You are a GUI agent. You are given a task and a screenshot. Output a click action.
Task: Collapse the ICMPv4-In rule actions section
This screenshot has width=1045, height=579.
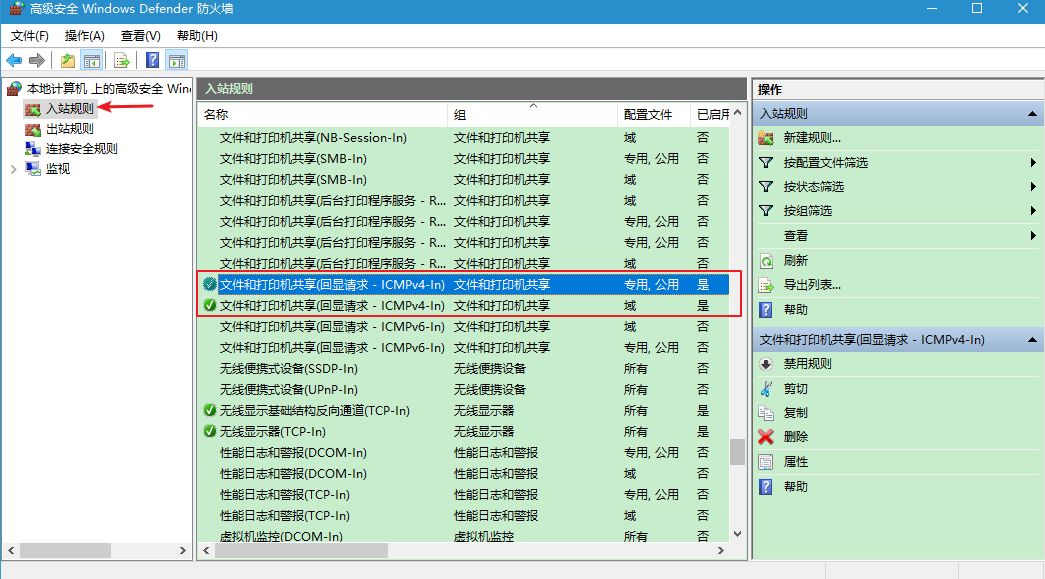pyautogui.click(x=1032, y=340)
